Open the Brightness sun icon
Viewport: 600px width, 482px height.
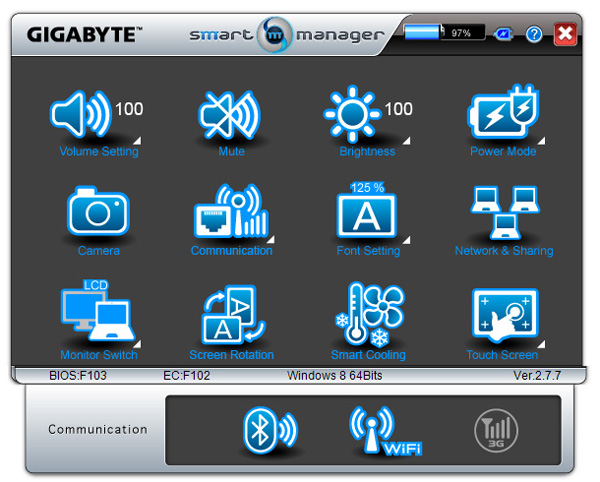(352, 114)
